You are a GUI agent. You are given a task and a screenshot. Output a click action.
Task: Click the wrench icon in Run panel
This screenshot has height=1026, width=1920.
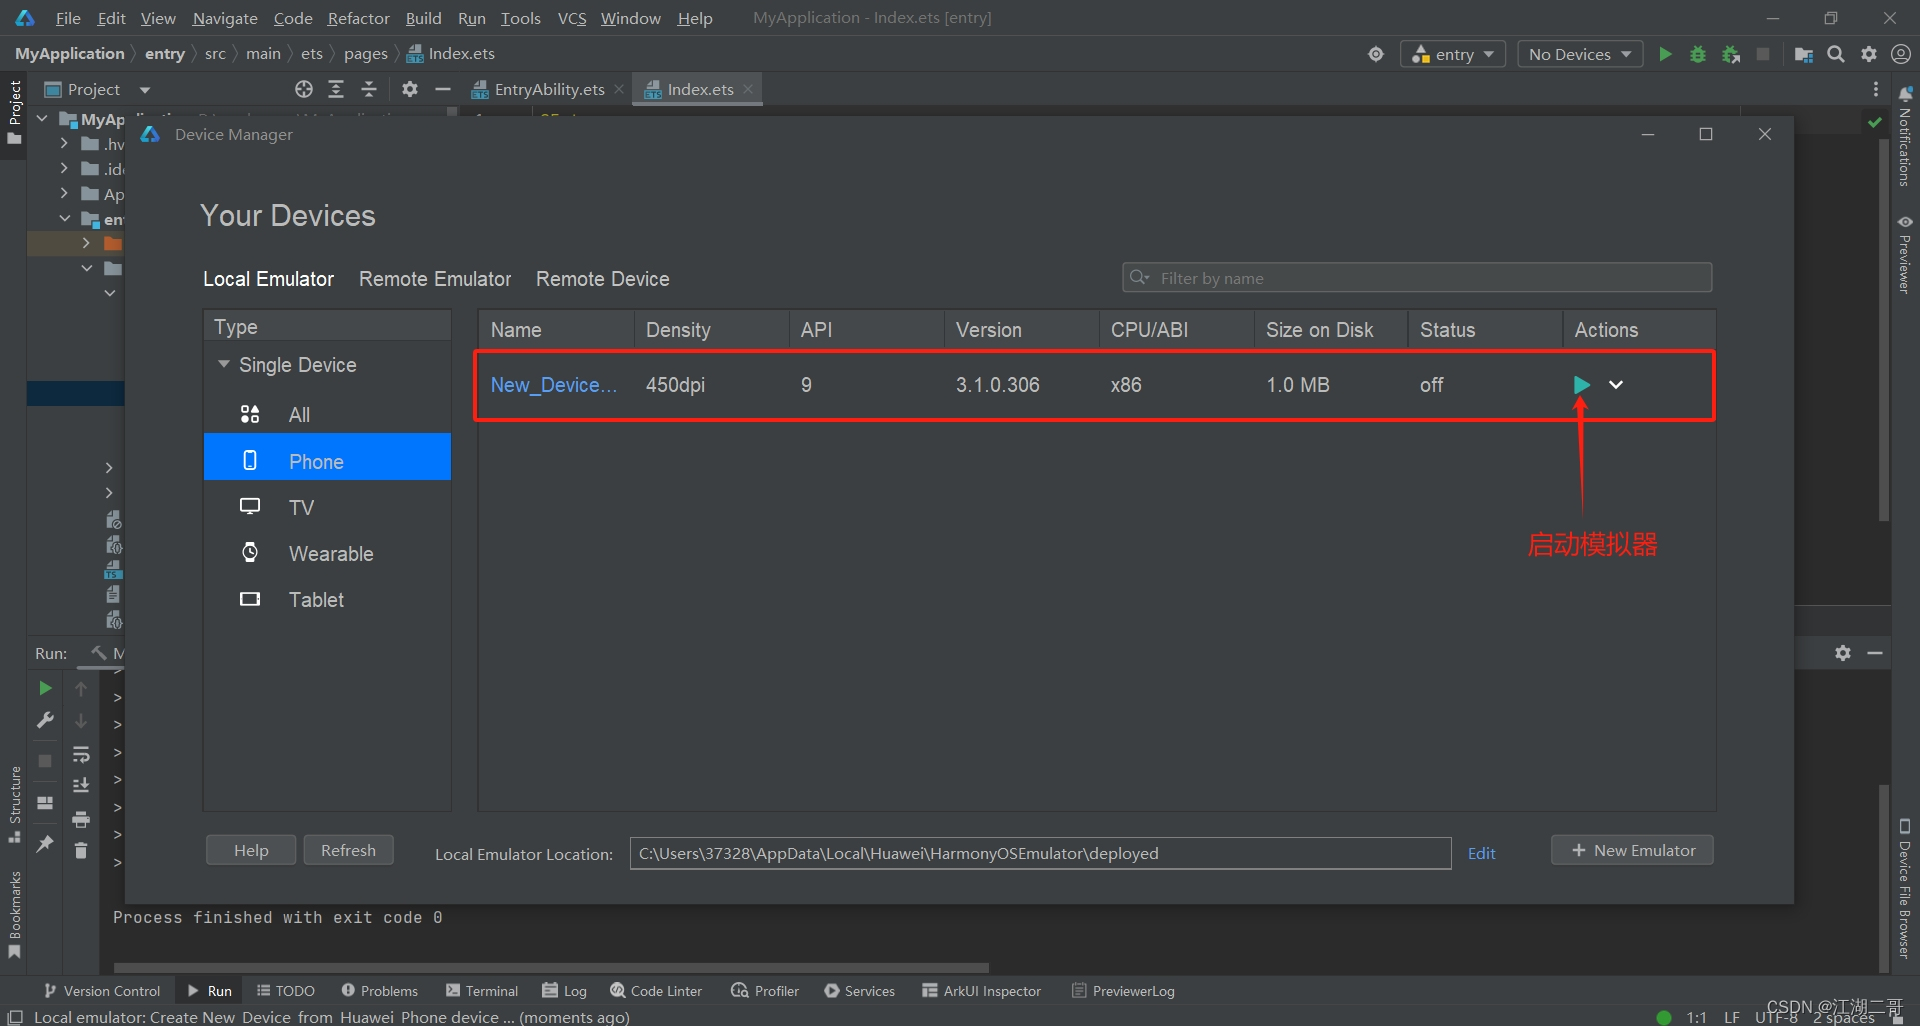click(45, 720)
